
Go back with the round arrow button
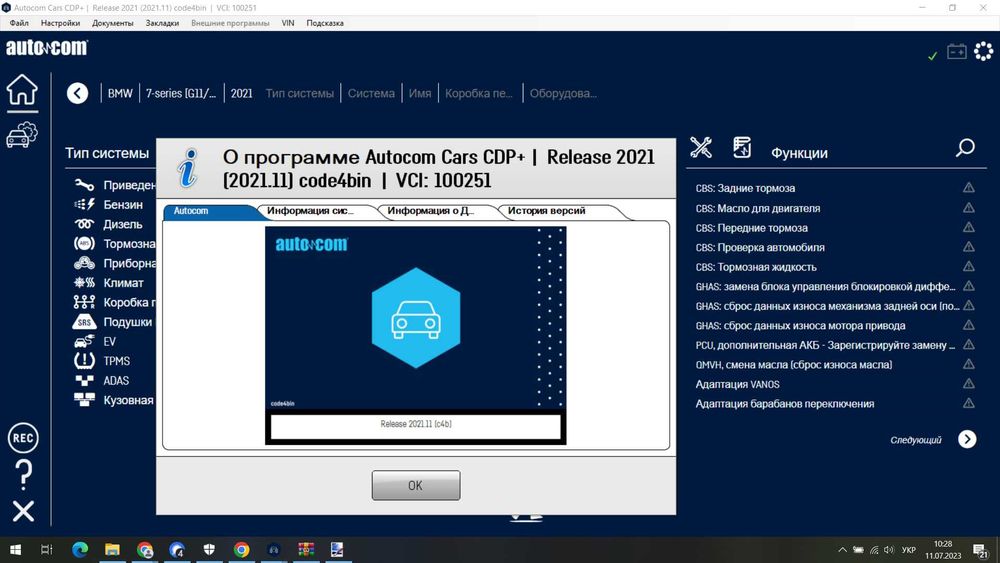pyautogui.click(x=78, y=94)
